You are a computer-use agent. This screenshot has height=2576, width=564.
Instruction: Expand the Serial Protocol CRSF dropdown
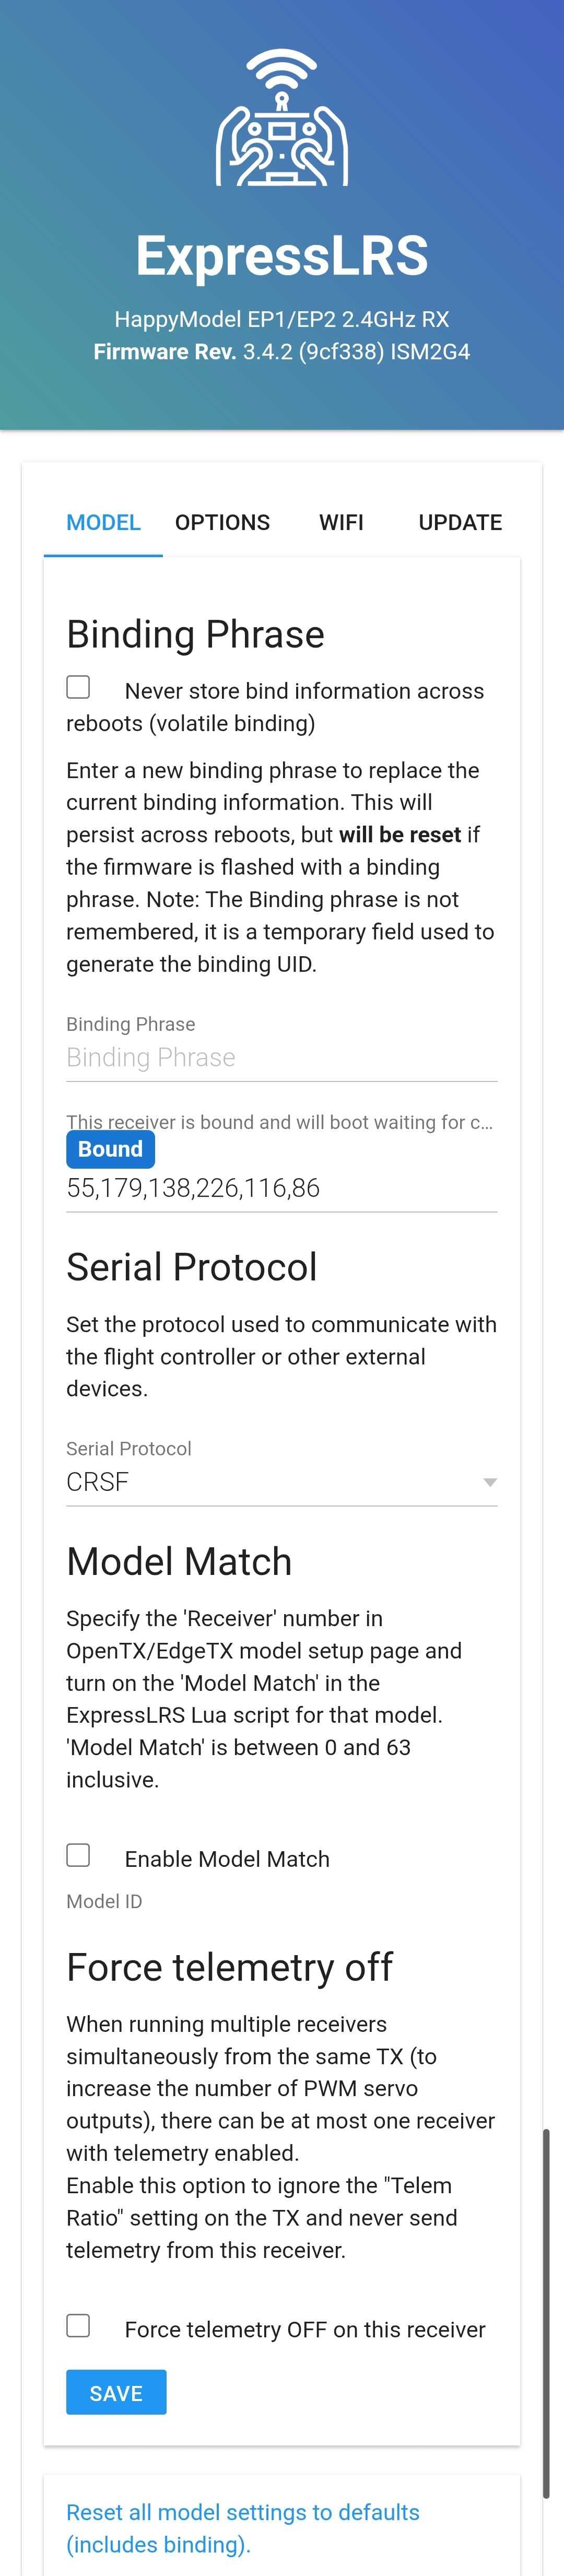(281, 1482)
